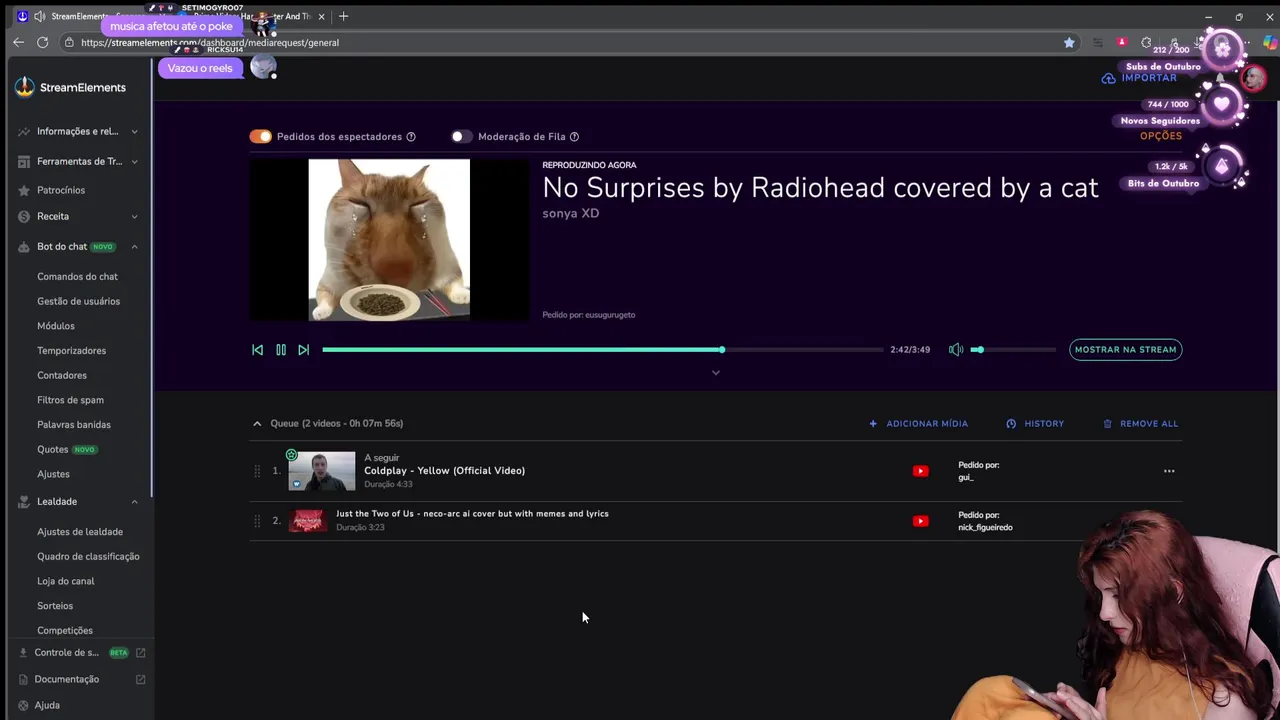The width and height of the screenshot is (1280, 720).
Task: Expand player details chevron below progress bar
Action: coord(715,373)
